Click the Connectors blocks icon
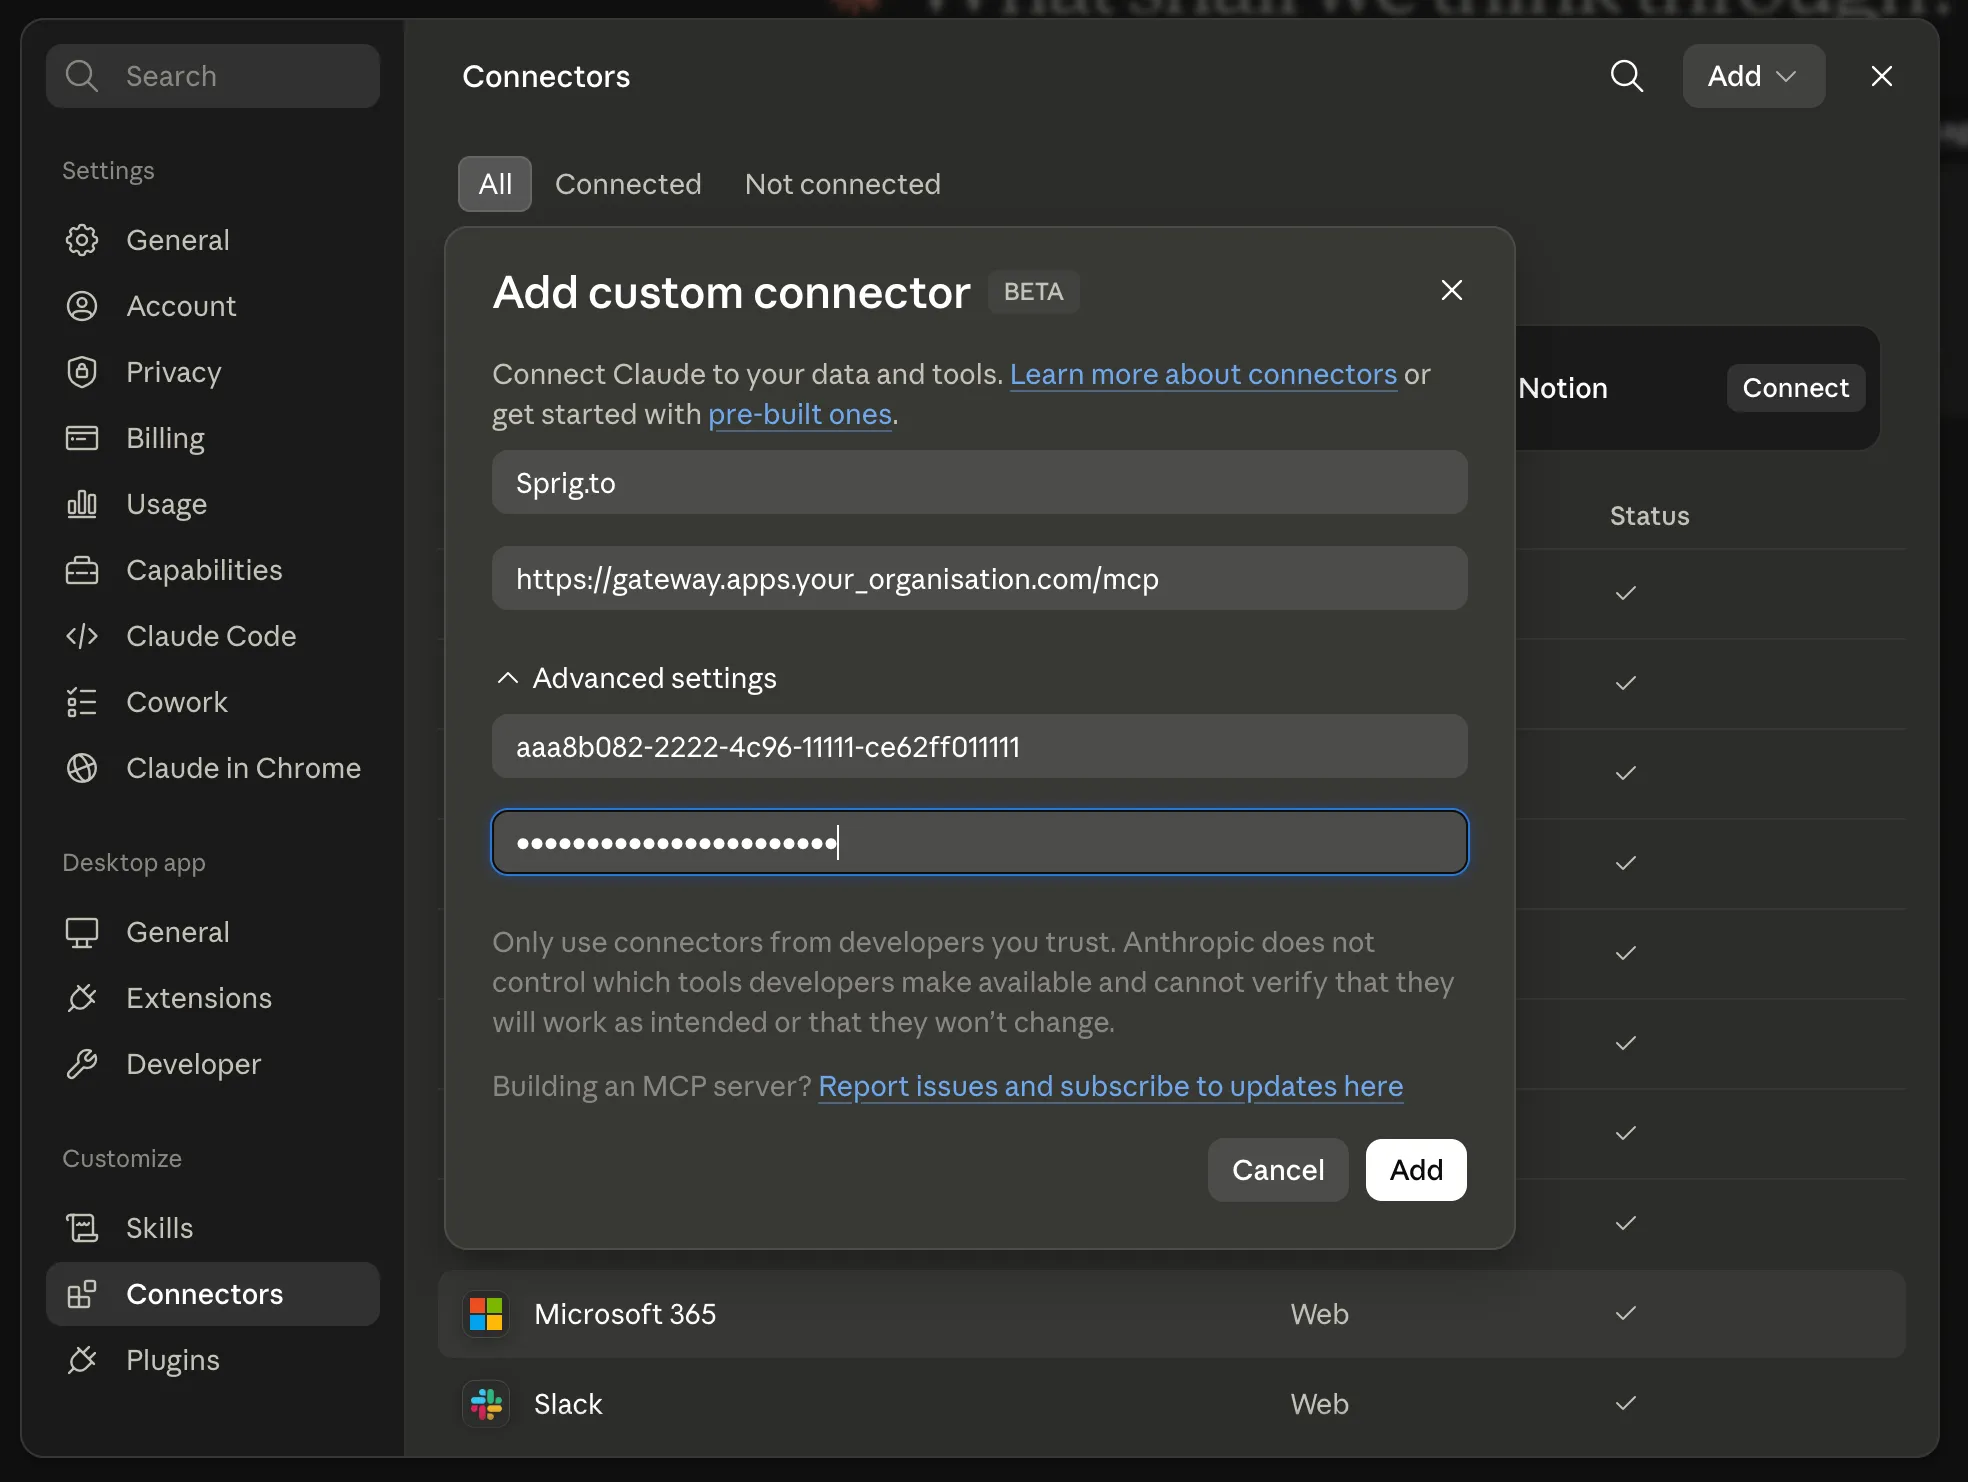Viewport: 1968px width, 1482px height. coord(82,1294)
